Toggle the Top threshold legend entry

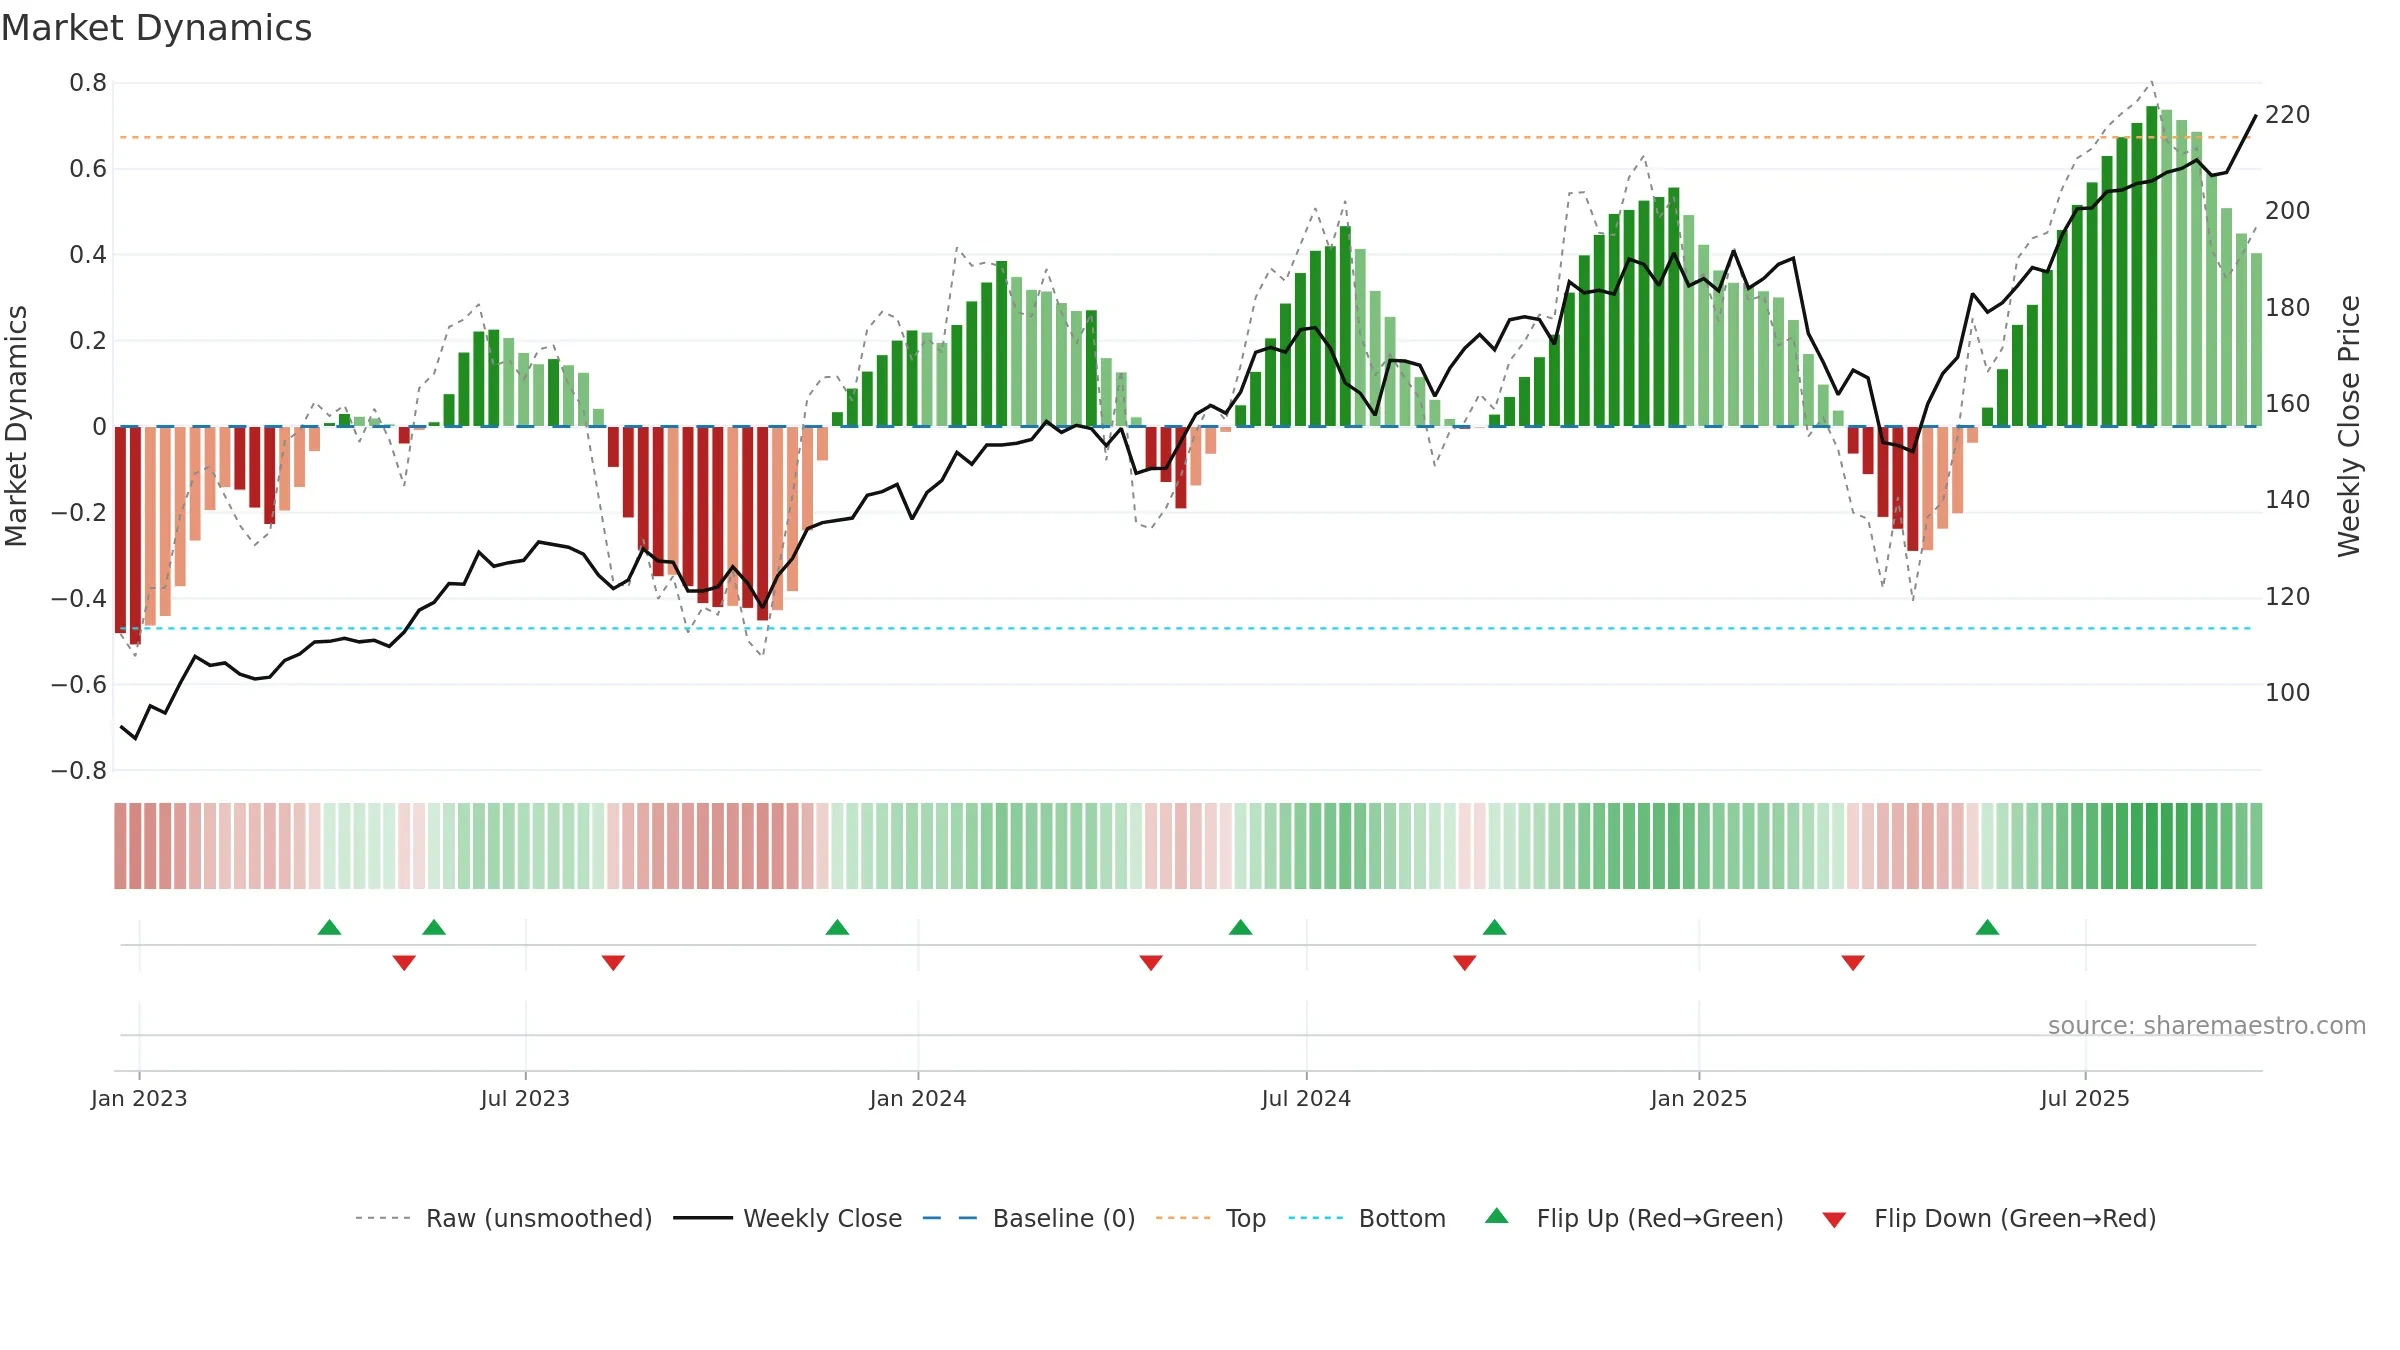1211,1218
